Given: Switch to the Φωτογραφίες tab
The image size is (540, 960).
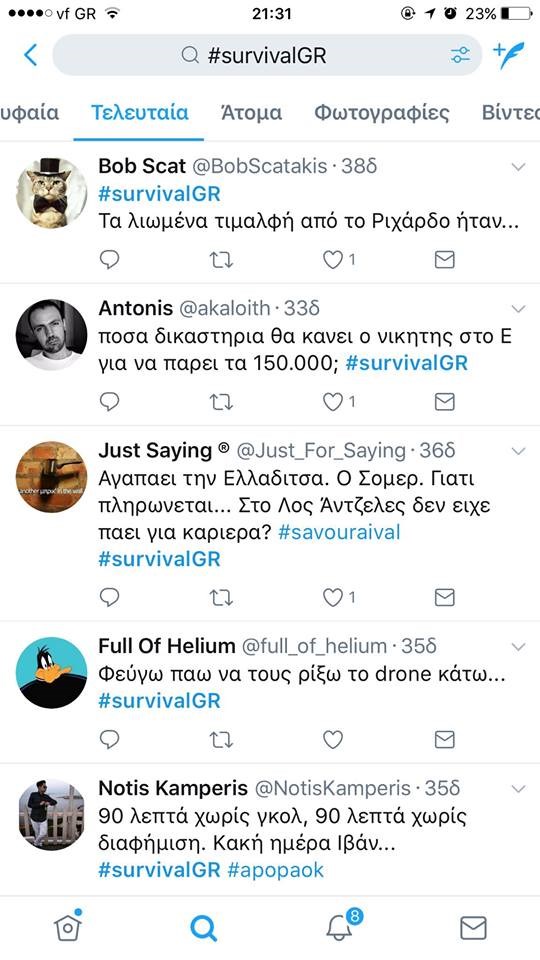Looking at the screenshot, I should 381,113.
